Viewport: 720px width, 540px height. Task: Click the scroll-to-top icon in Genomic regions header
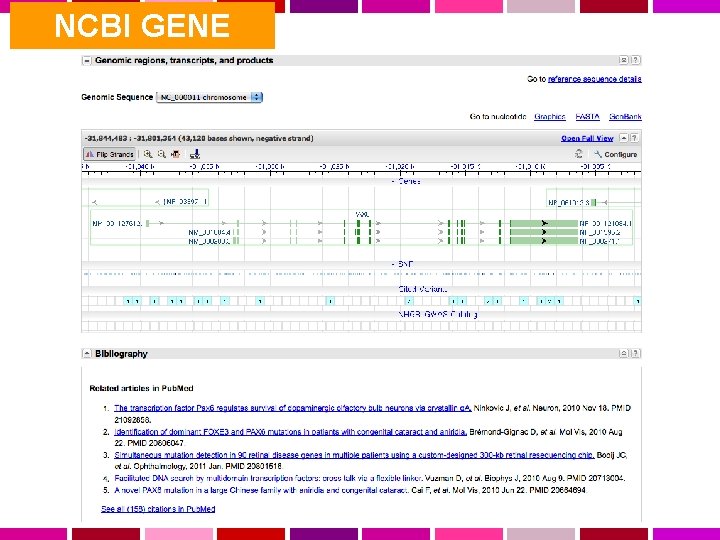tap(624, 60)
